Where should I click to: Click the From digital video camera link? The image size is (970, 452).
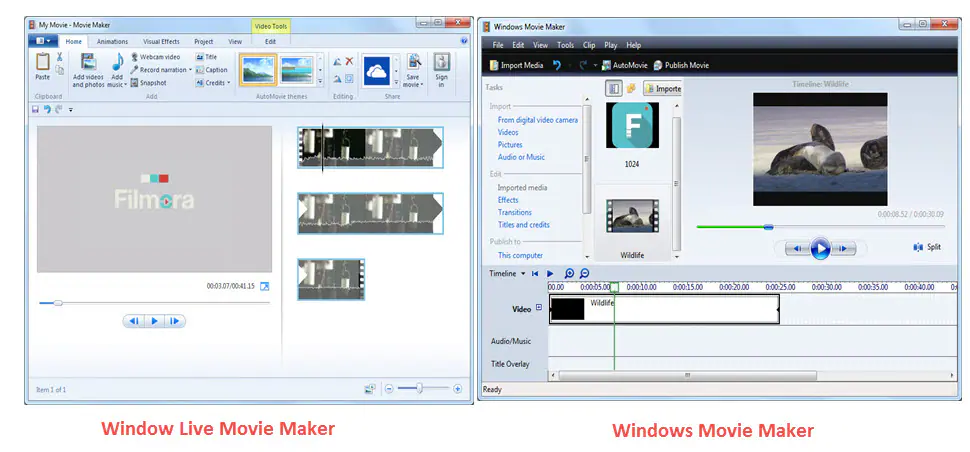click(538, 120)
